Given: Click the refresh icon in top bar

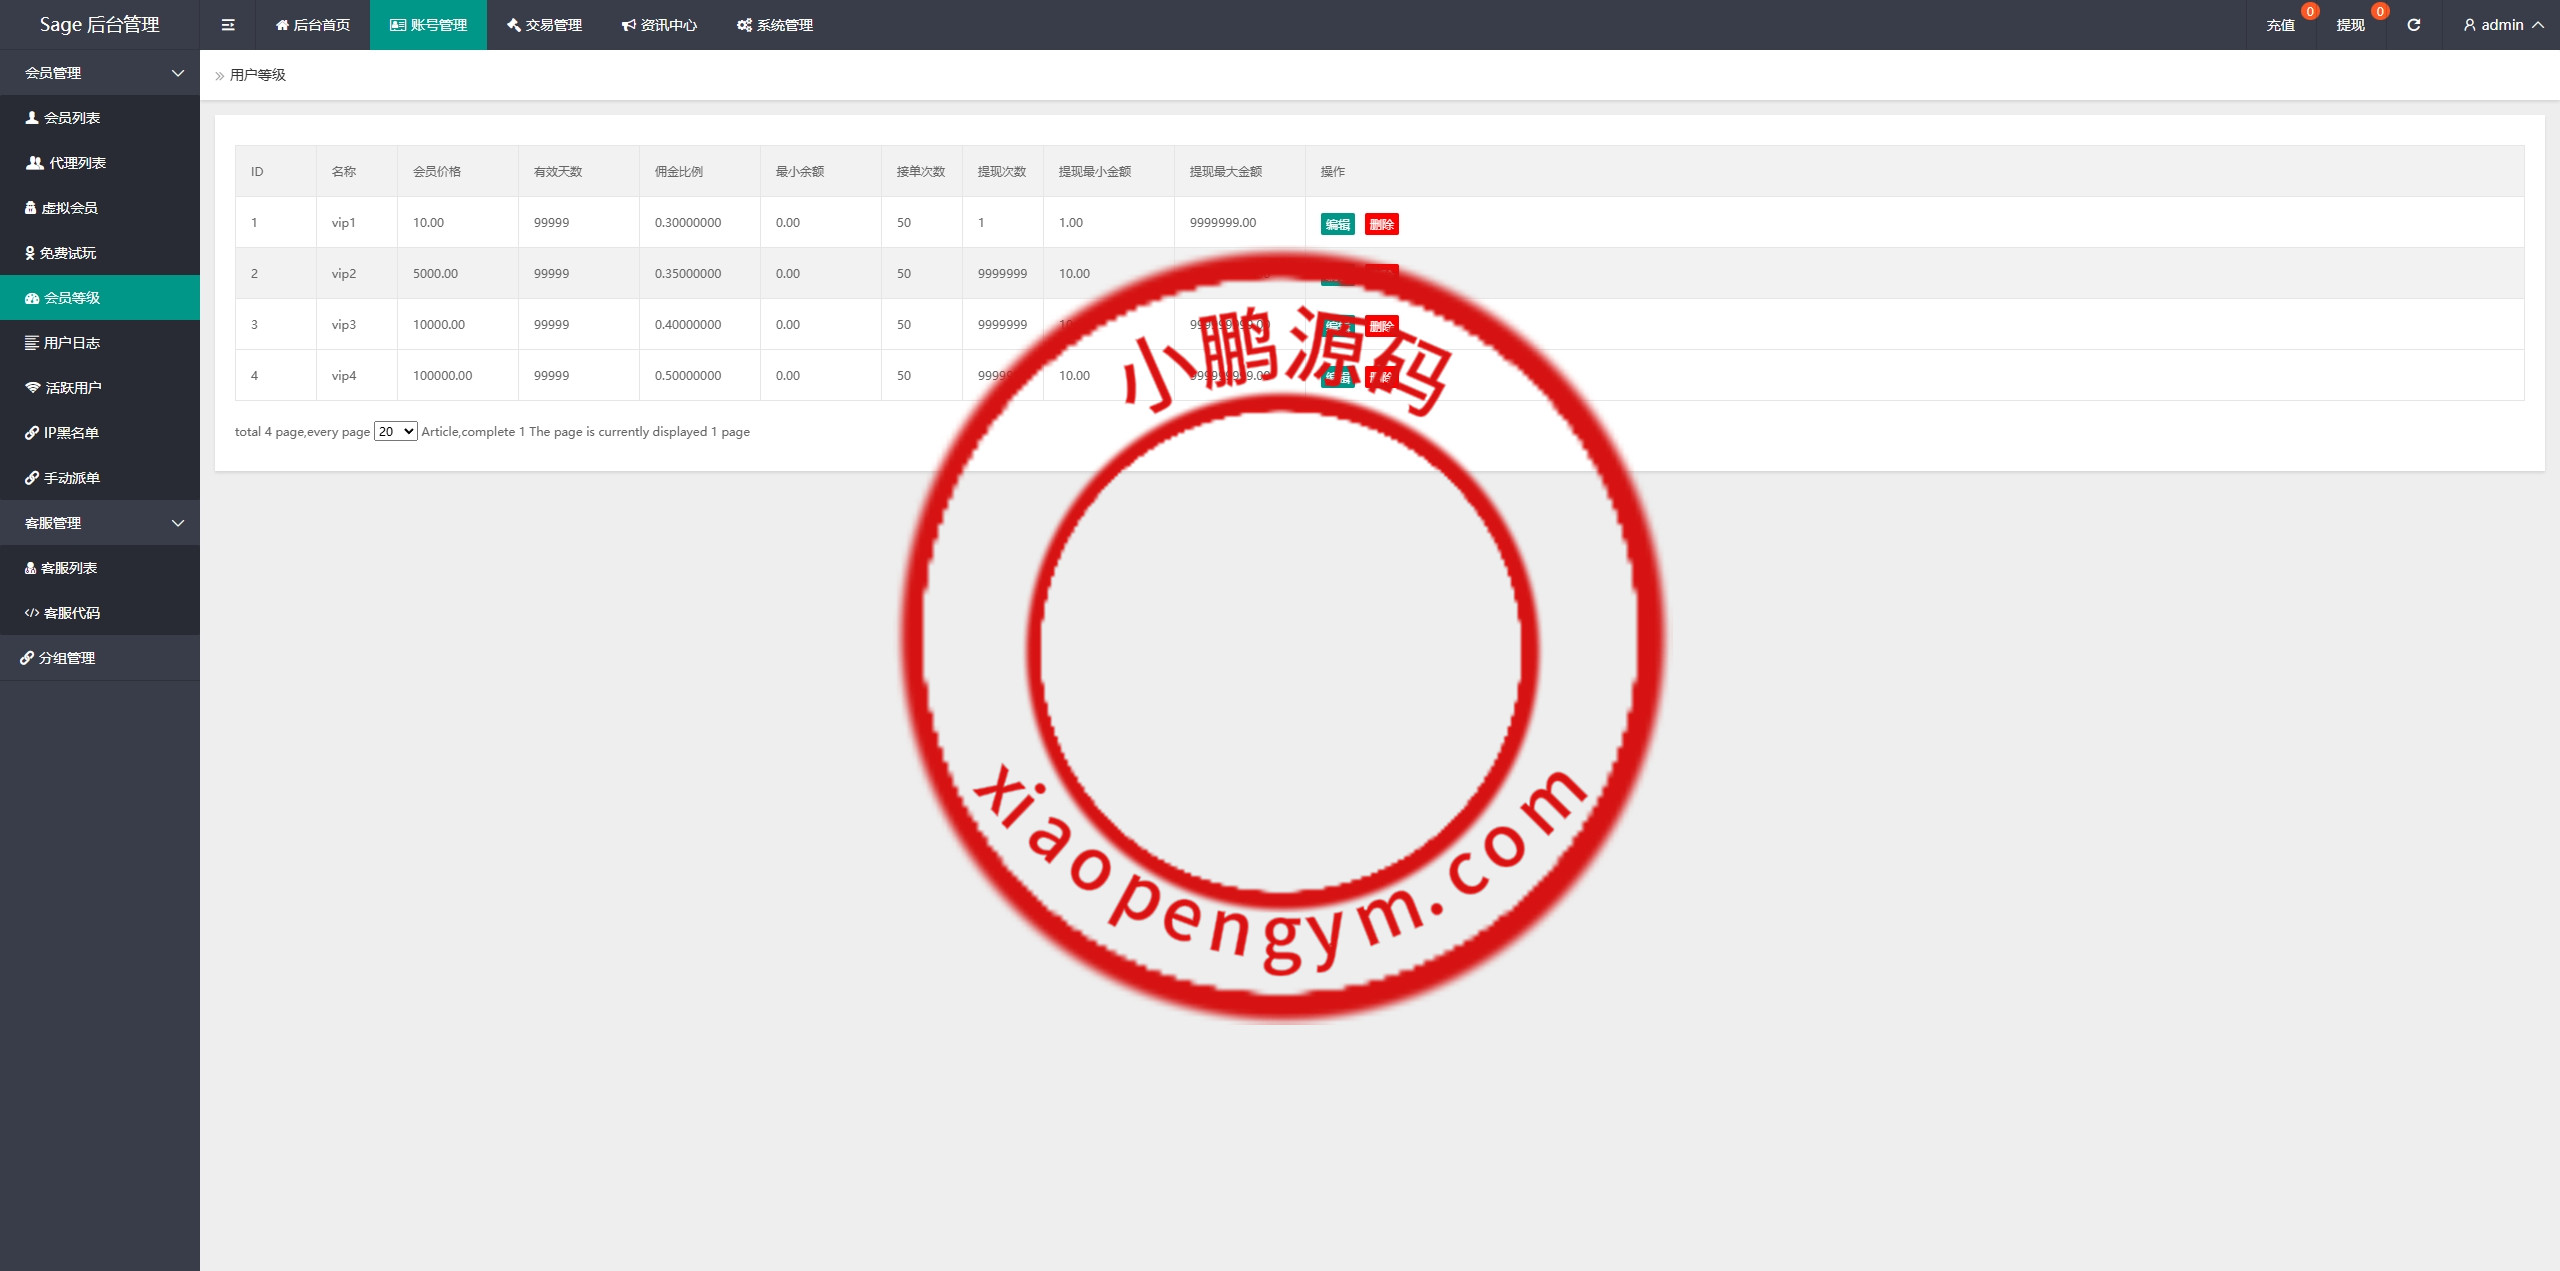Looking at the screenshot, I should tap(2413, 25).
